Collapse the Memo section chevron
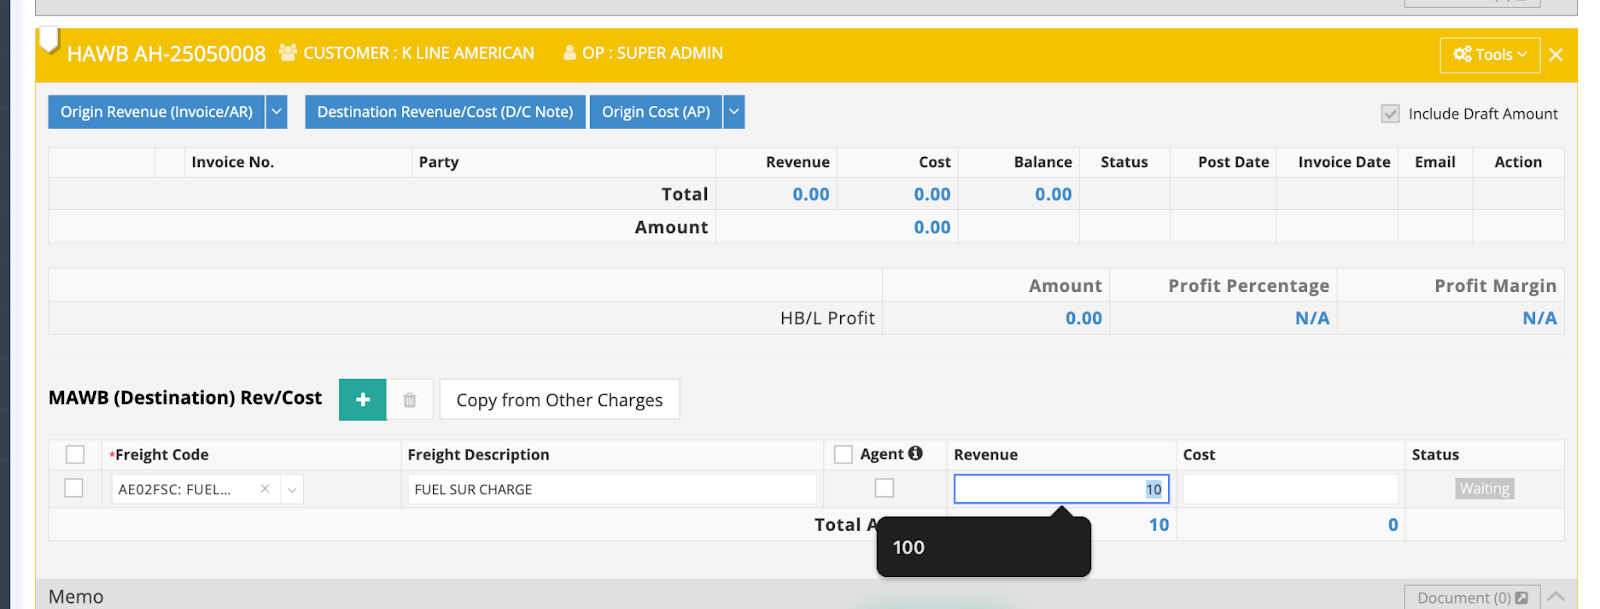 pos(1556,597)
